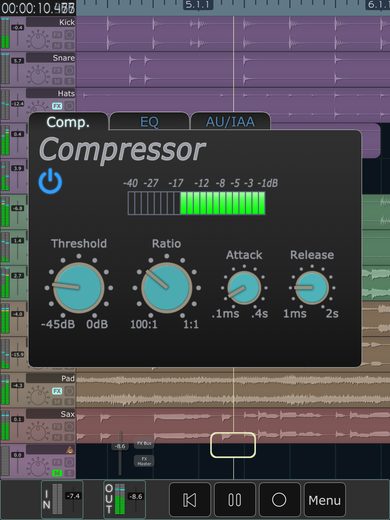Pause playback in the transport bar
This screenshot has width=390, height=520.
(x=234, y=500)
